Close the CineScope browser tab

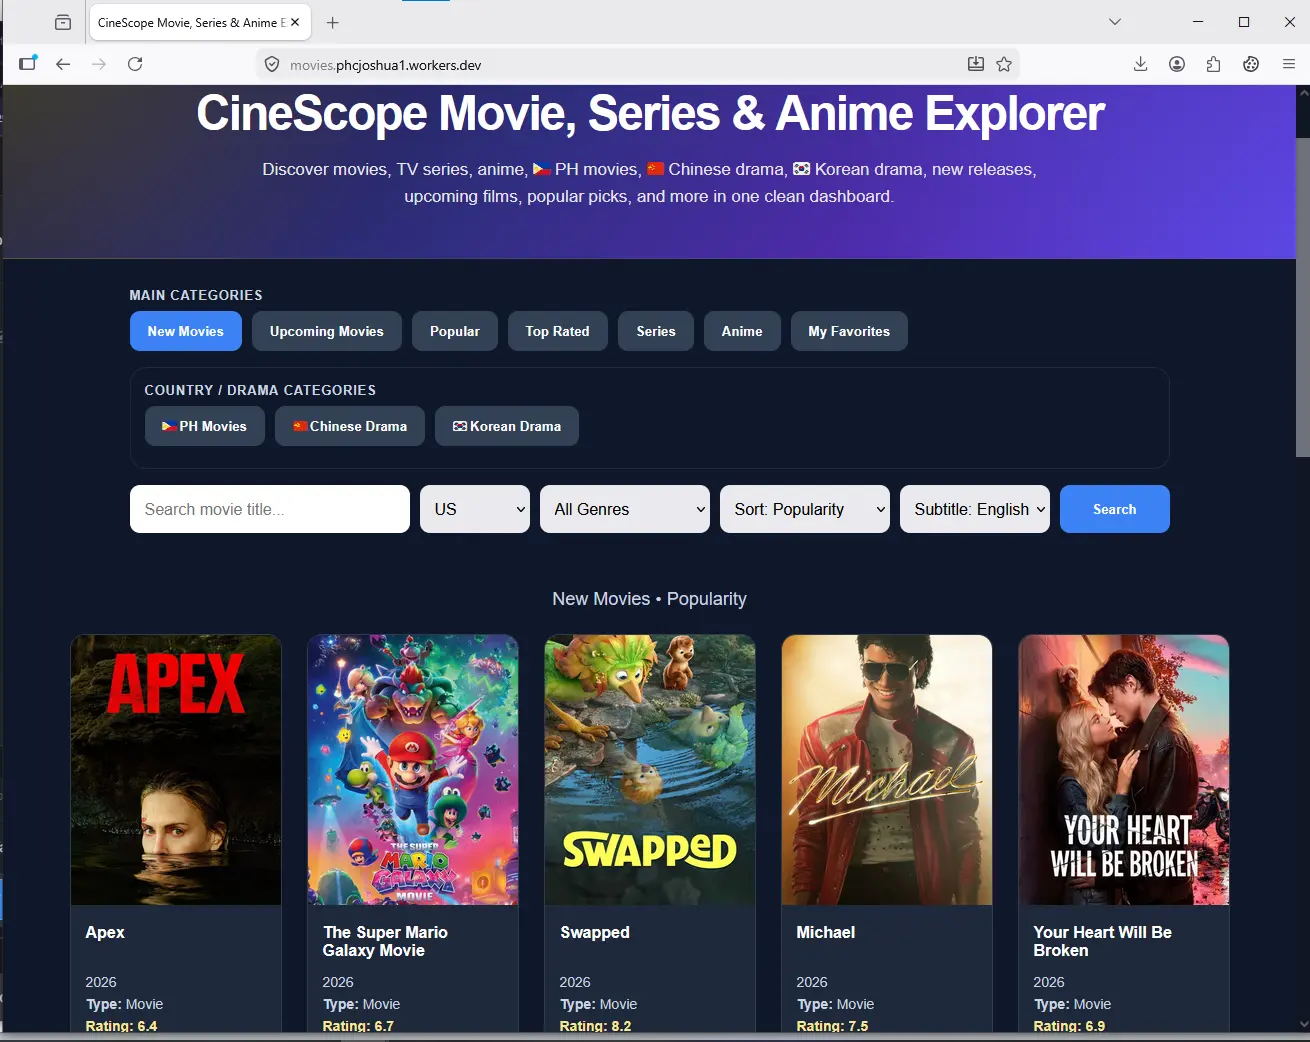(x=295, y=22)
